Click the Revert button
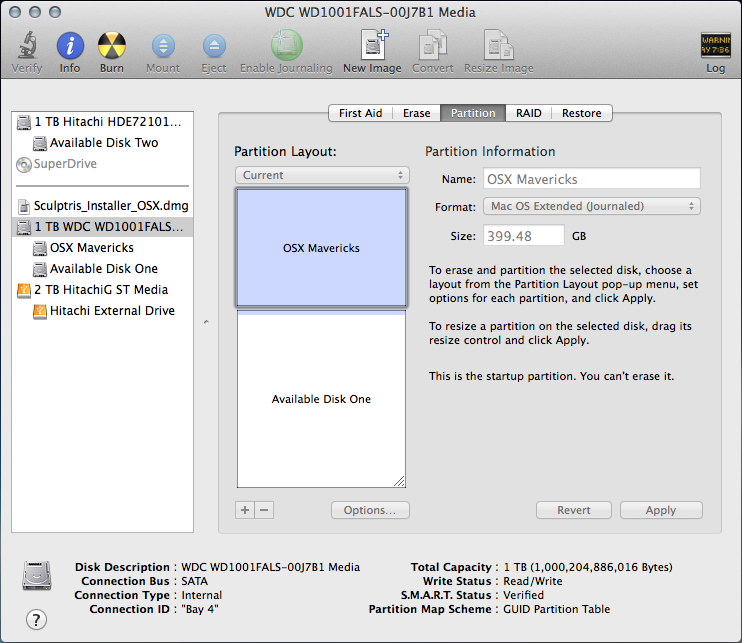Viewport: 742px width, 643px height. [x=574, y=510]
